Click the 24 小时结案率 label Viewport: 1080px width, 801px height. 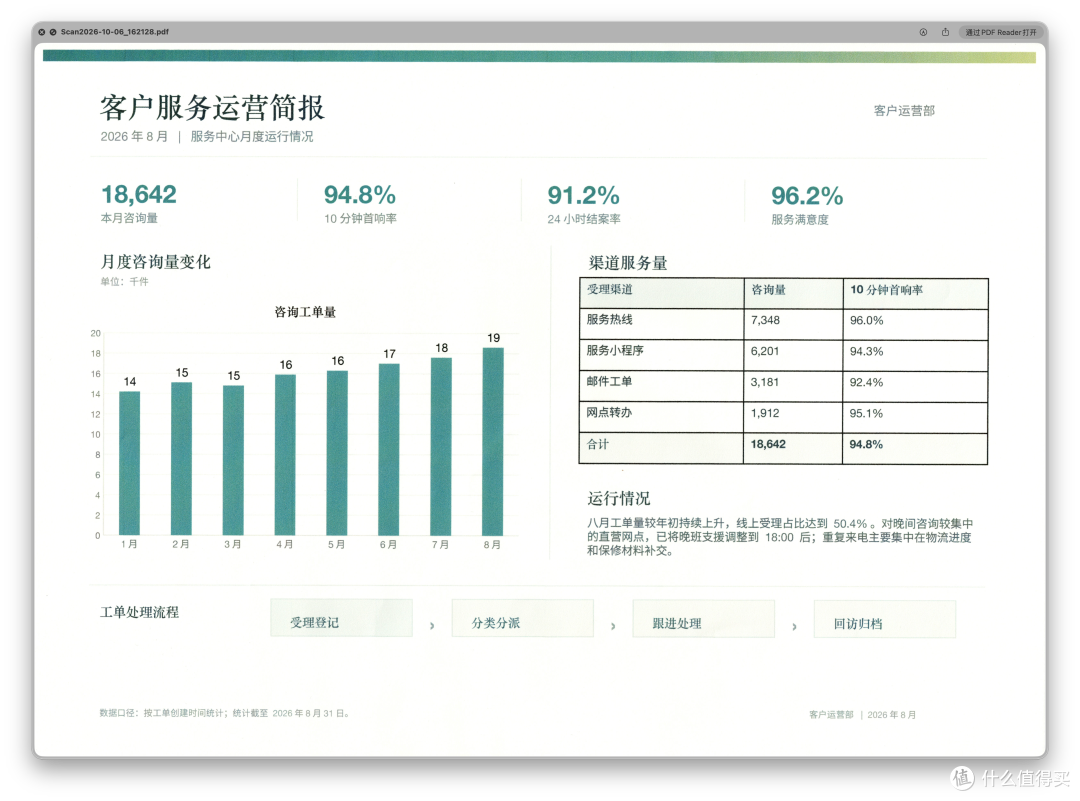[x=583, y=219]
